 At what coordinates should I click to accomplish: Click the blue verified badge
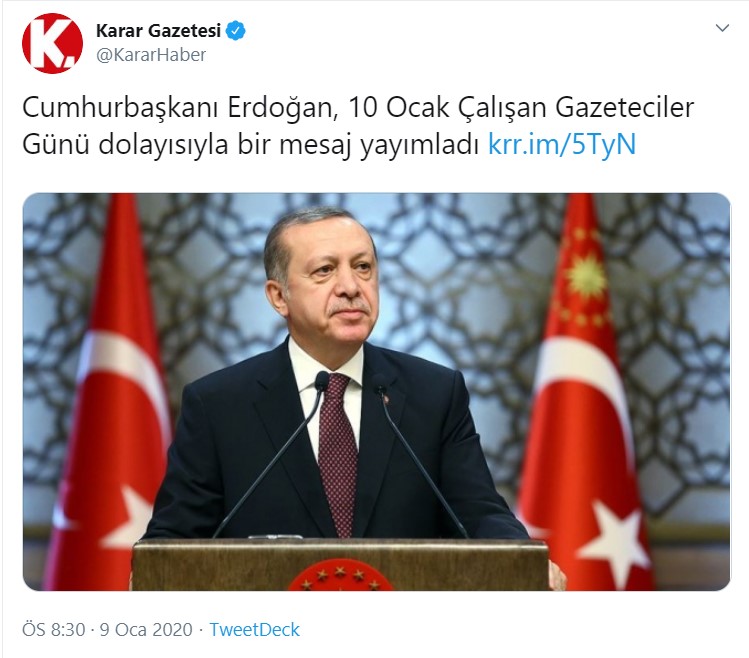(x=235, y=31)
